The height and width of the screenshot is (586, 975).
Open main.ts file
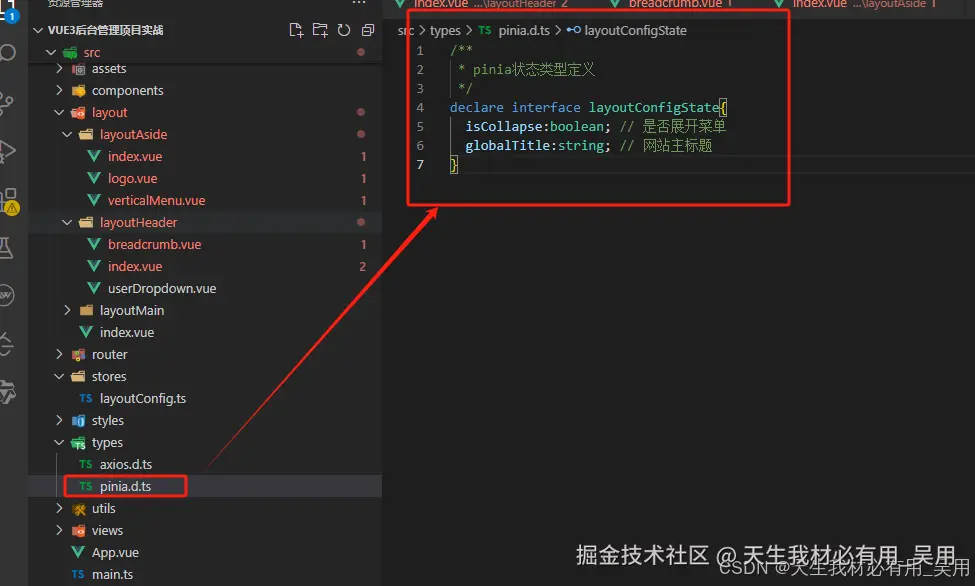[112, 574]
